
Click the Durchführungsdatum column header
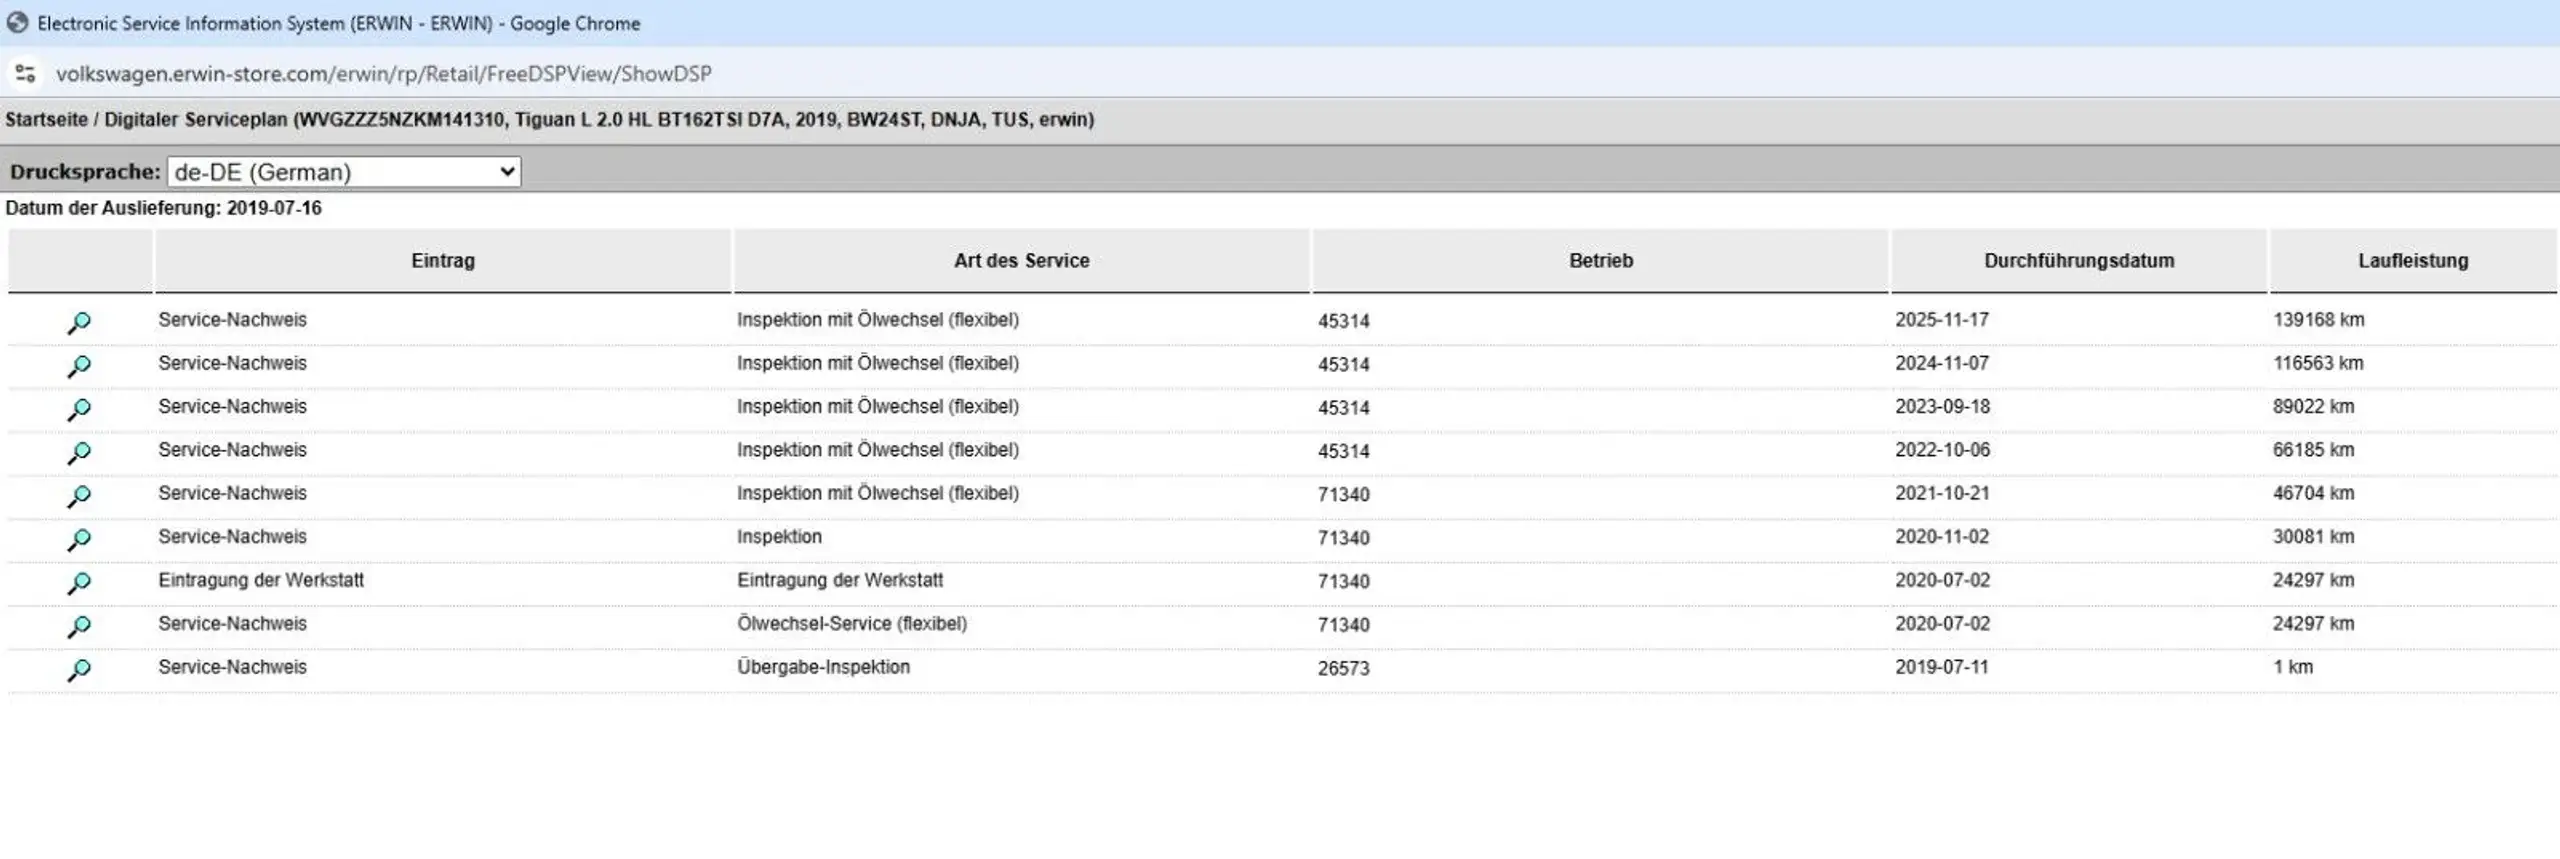click(2079, 260)
